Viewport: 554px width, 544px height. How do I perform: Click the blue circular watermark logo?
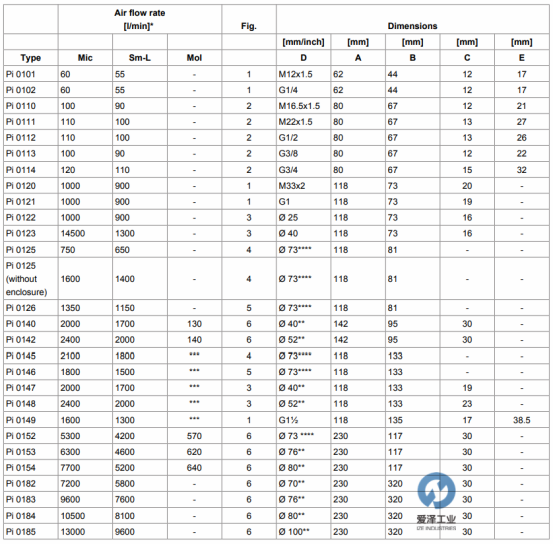coord(436,491)
